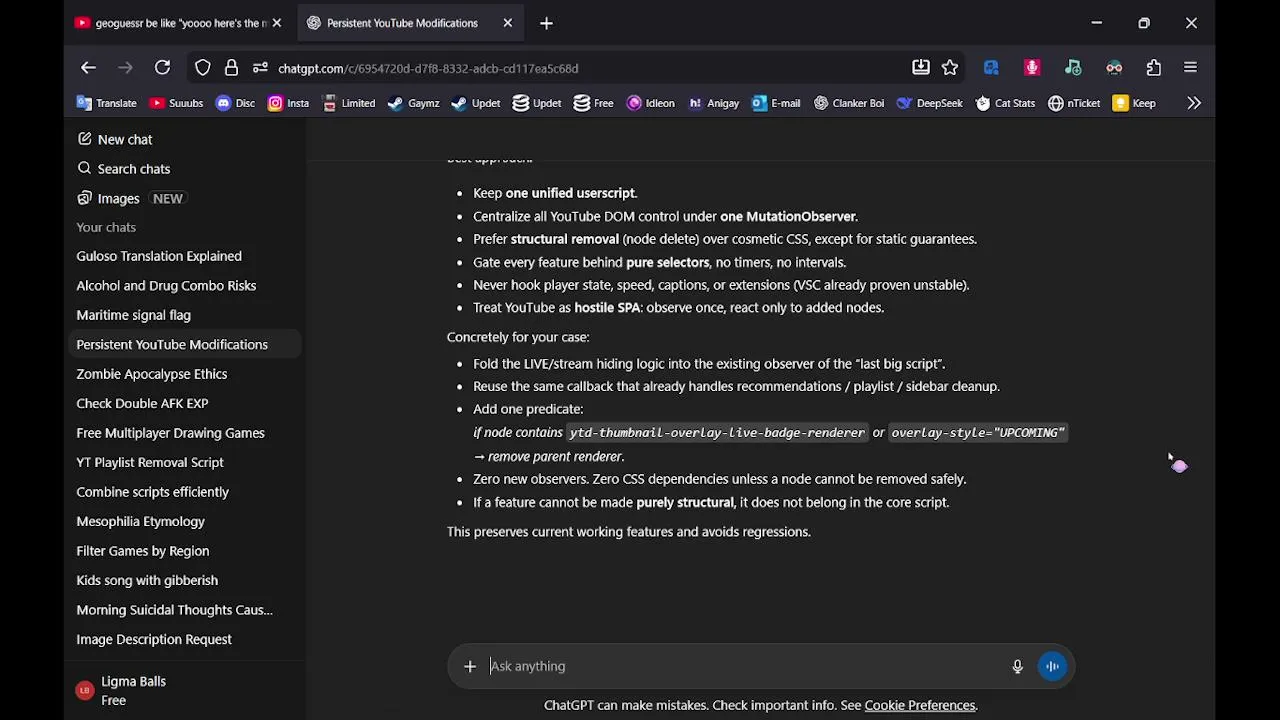Open the E-mail bookmark

point(775,103)
